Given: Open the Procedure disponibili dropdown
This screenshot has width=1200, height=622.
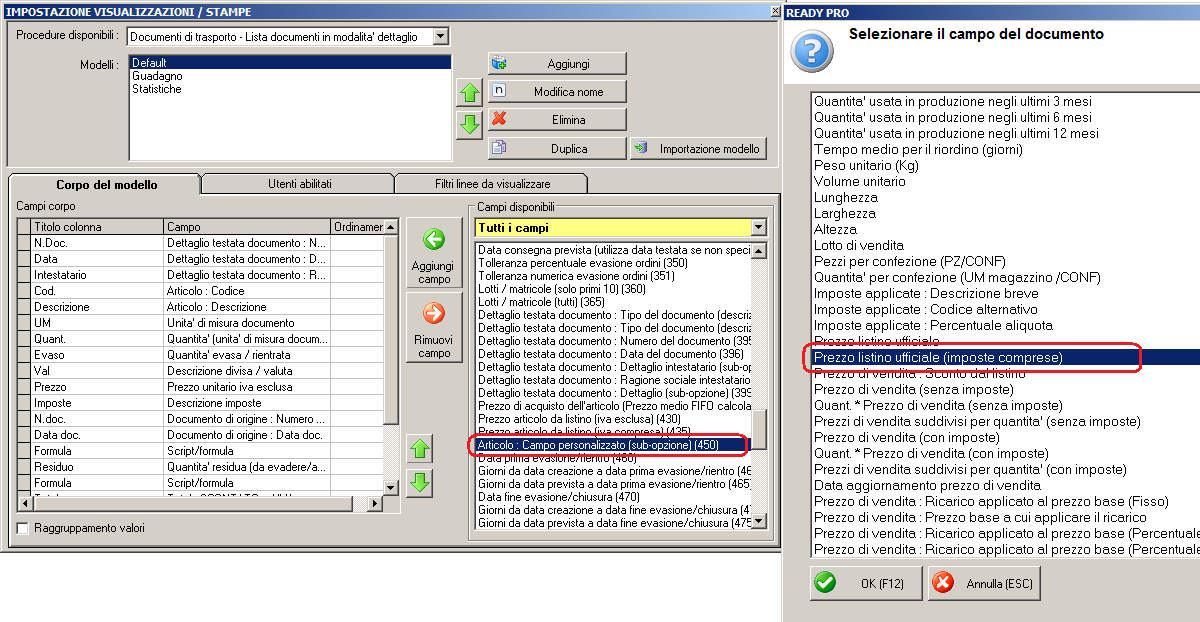Looking at the screenshot, I should 440,36.
